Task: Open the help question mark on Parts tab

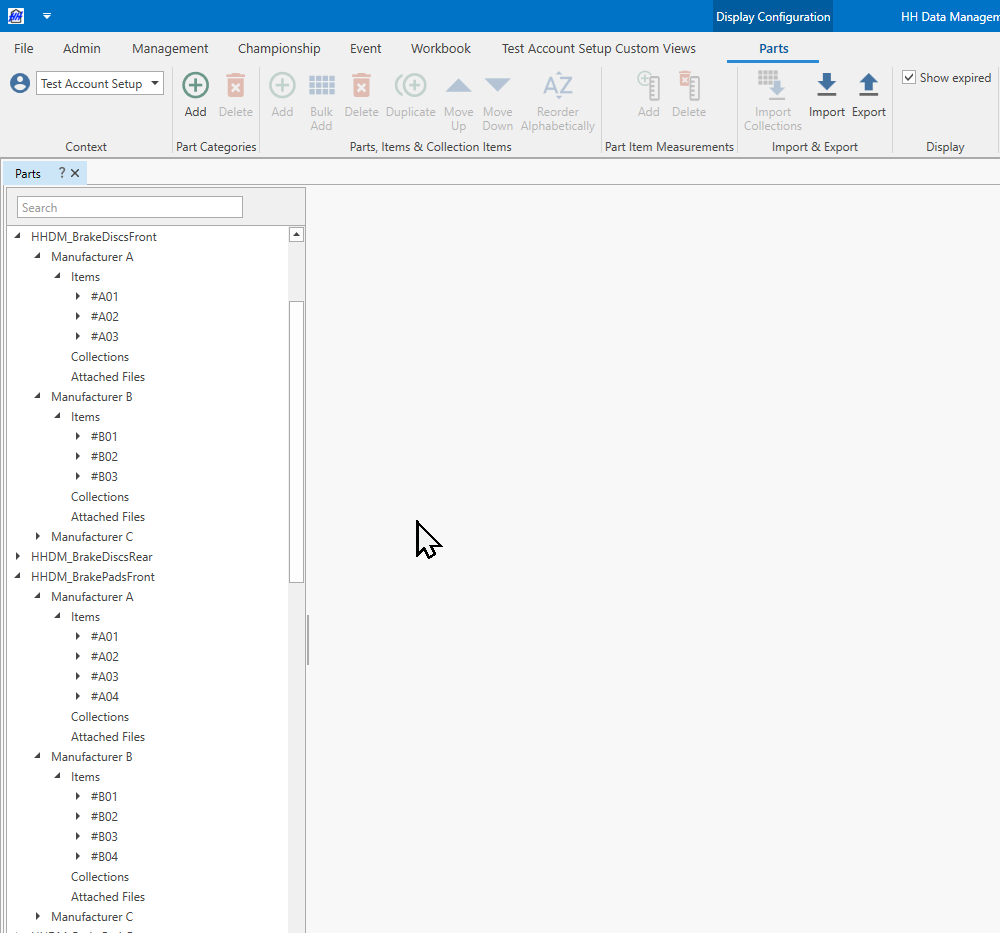Action: click(x=61, y=173)
